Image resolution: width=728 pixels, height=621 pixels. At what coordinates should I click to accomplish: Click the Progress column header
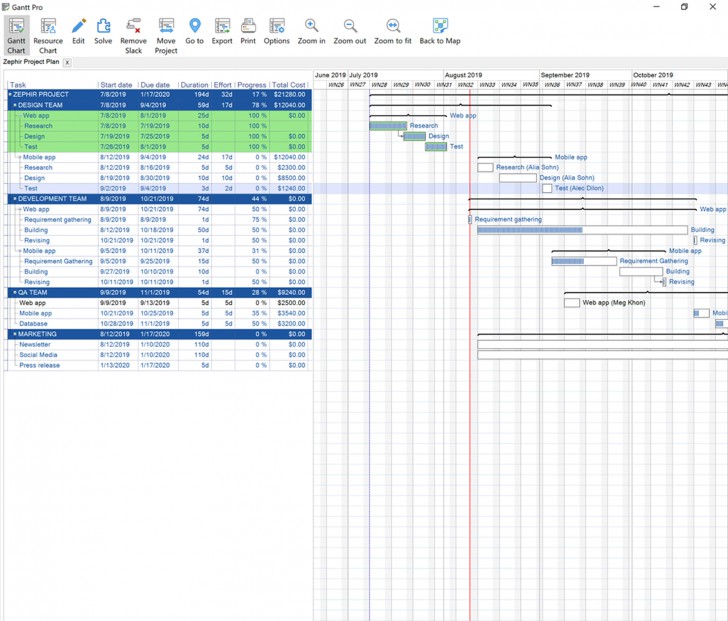pos(252,85)
